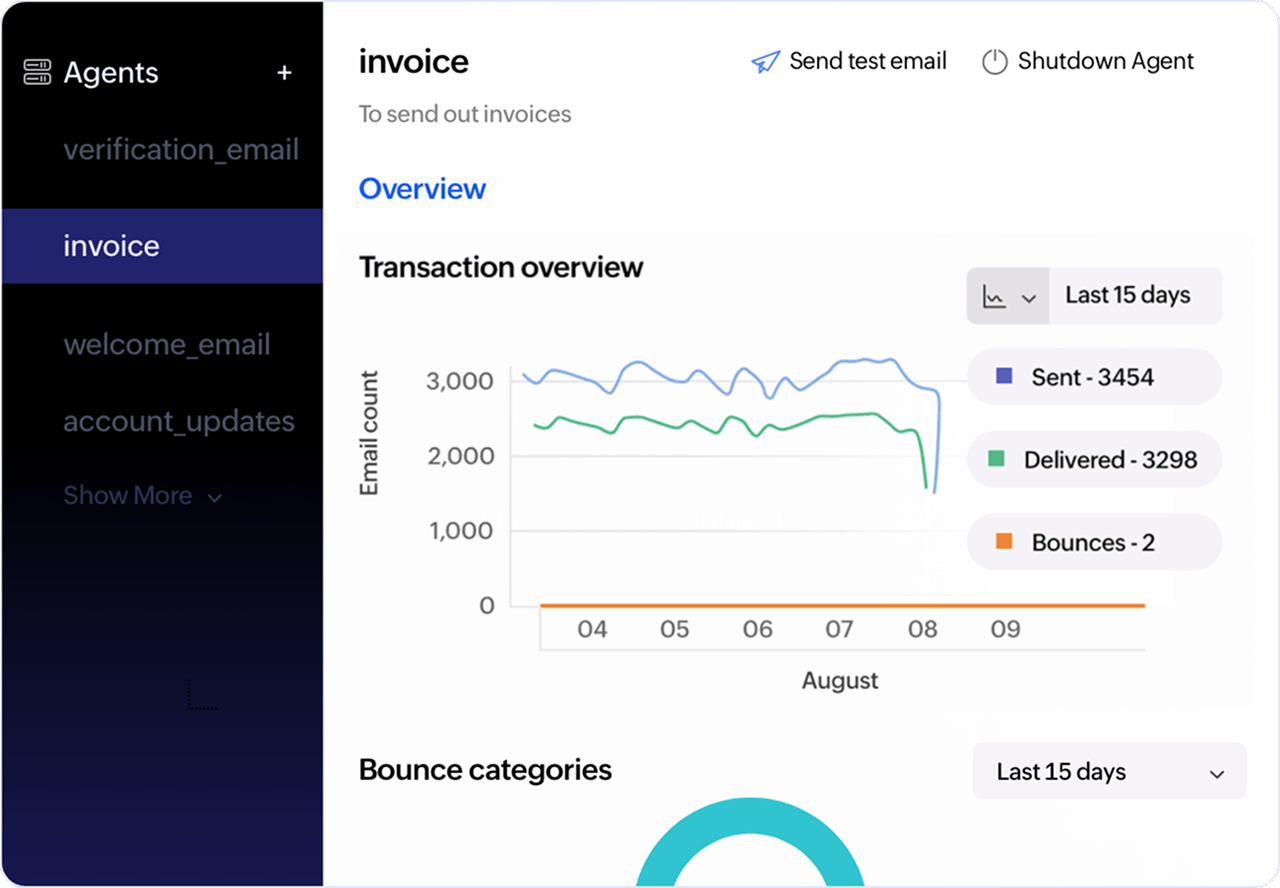The height and width of the screenshot is (888, 1280).
Task: Expand Show More agents list
Action: click(x=143, y=496)
